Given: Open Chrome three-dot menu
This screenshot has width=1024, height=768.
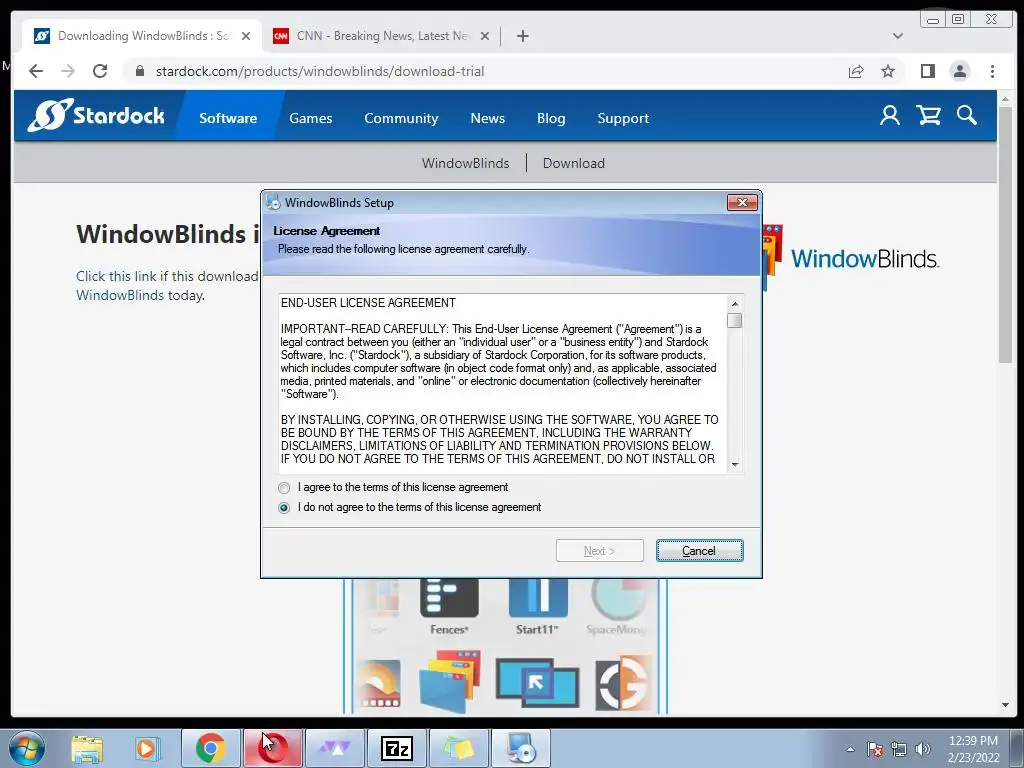Looking at the screenshot, I should pyautogui.click(x=992, y=71).
